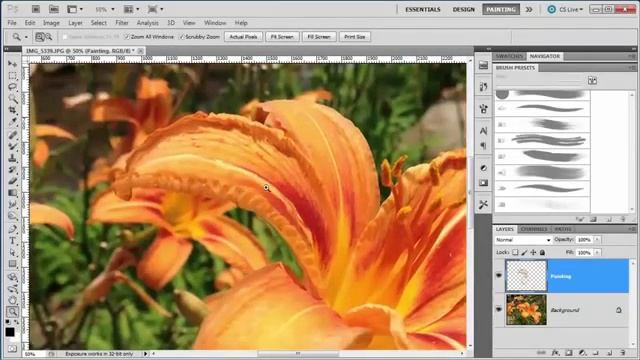
Task: Click the Create new layer icon
Action: (x=609, y=353)
